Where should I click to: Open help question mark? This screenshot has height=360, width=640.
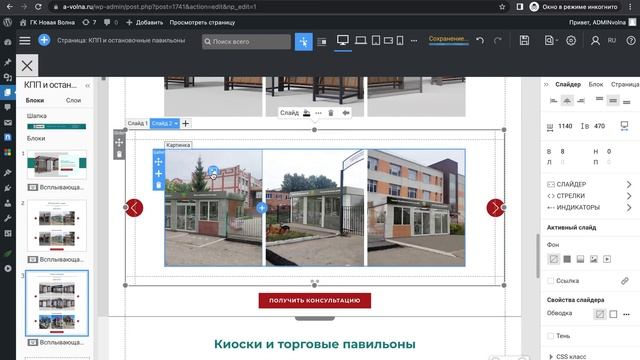[x=631, y=40]
